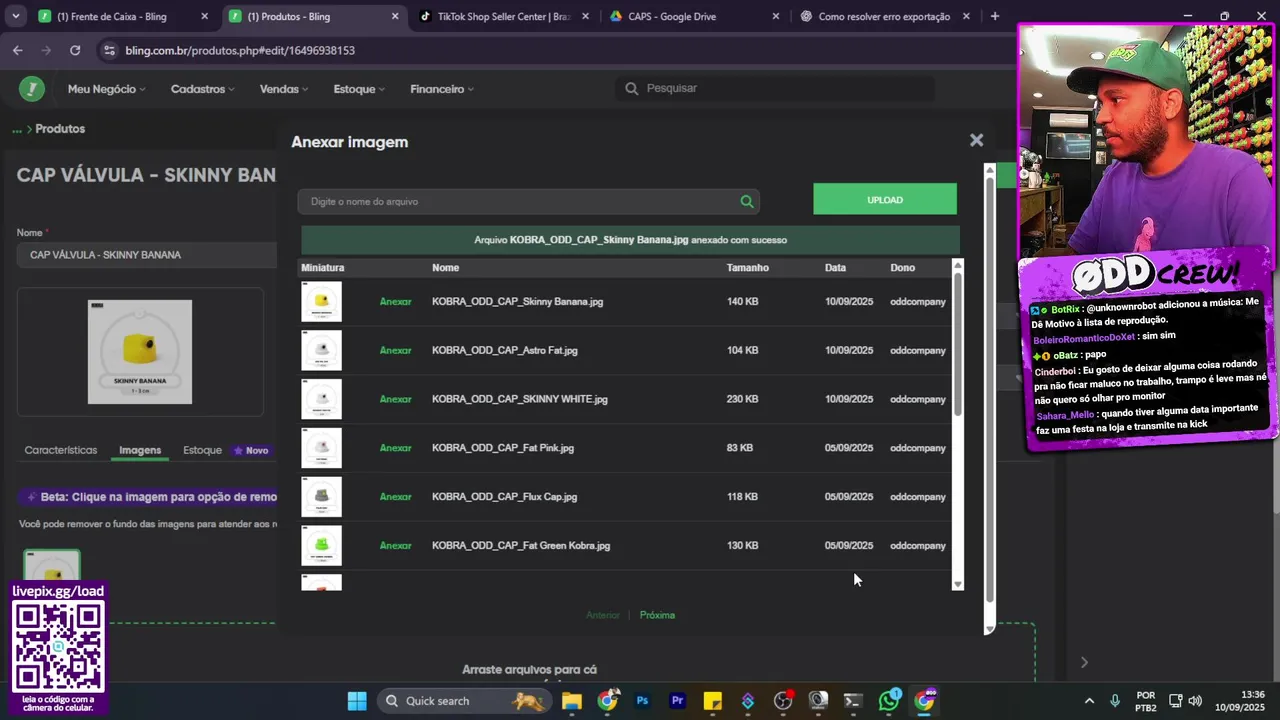
Task: Open the Fat Green Kobra thumbnail
Action: pos(321,546)
